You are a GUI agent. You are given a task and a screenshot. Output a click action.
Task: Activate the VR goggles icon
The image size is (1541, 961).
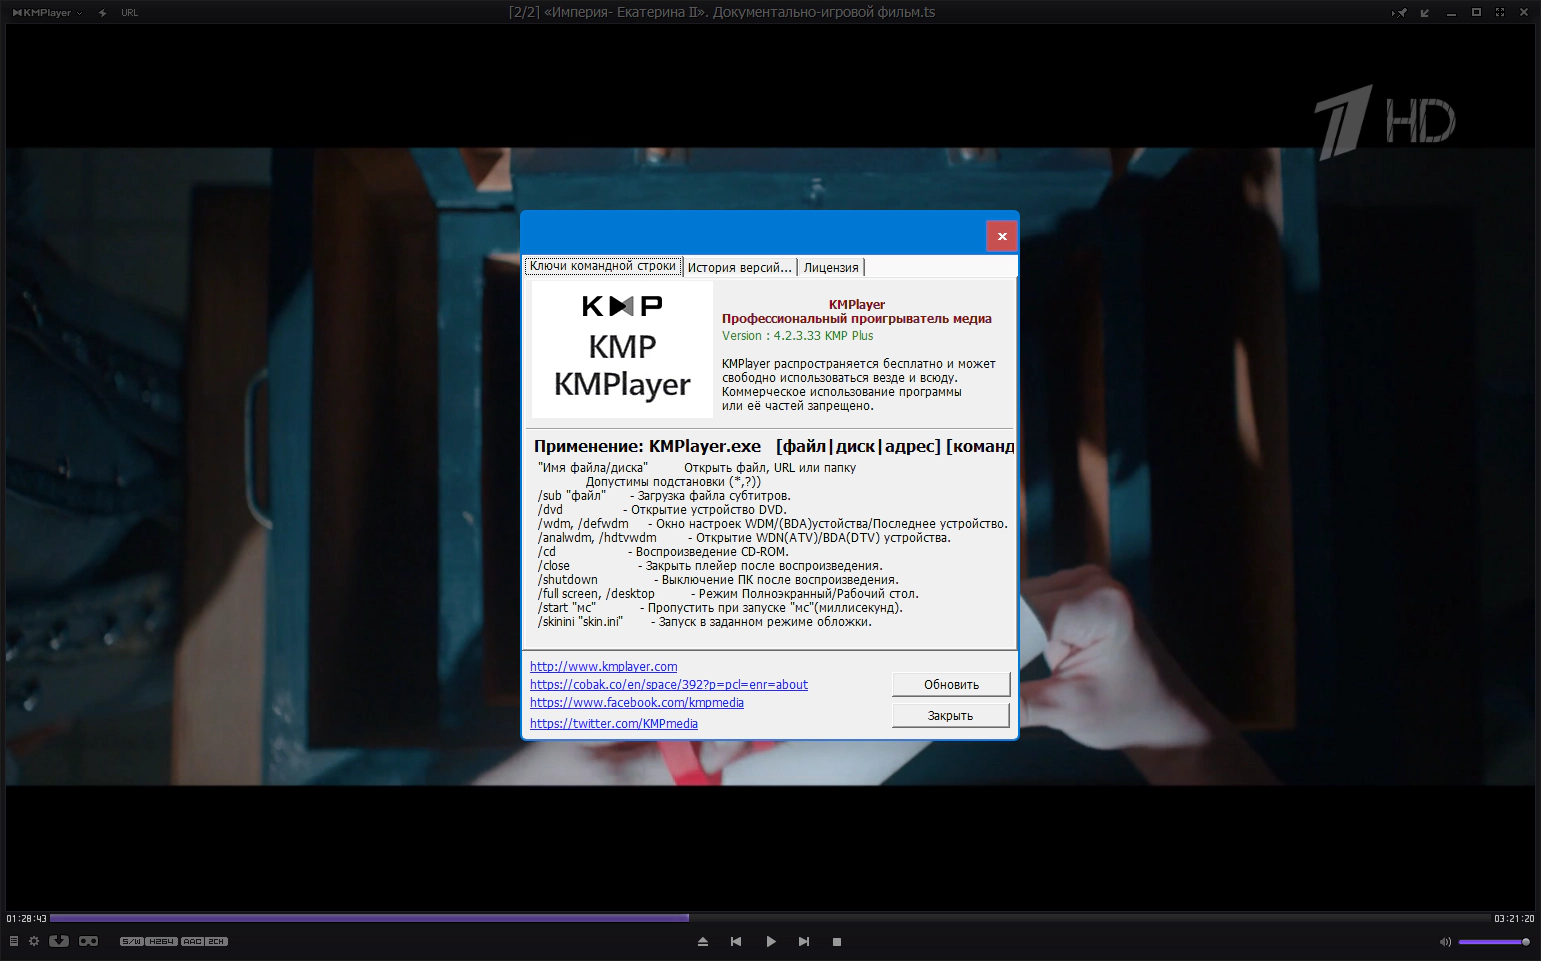pos(89,941)
